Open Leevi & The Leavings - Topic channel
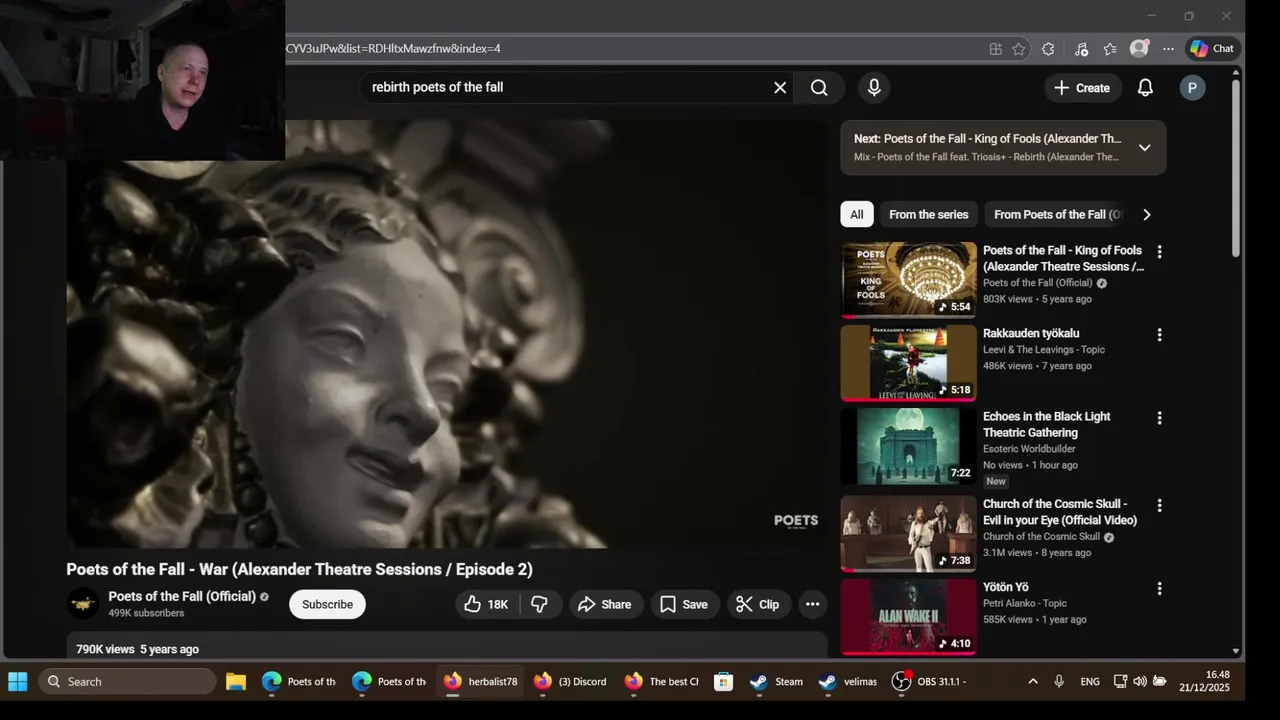This screenshot has width=1280, height=720. tap(1044, 350)
